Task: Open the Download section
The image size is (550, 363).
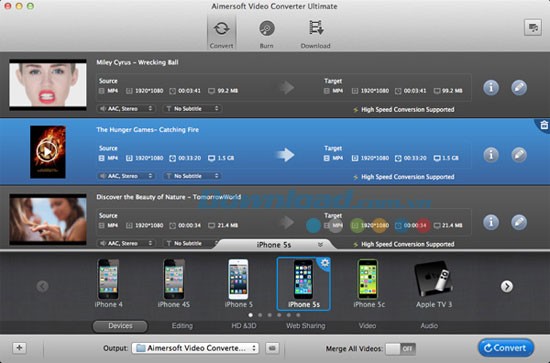Action: (x=315, y=34)
